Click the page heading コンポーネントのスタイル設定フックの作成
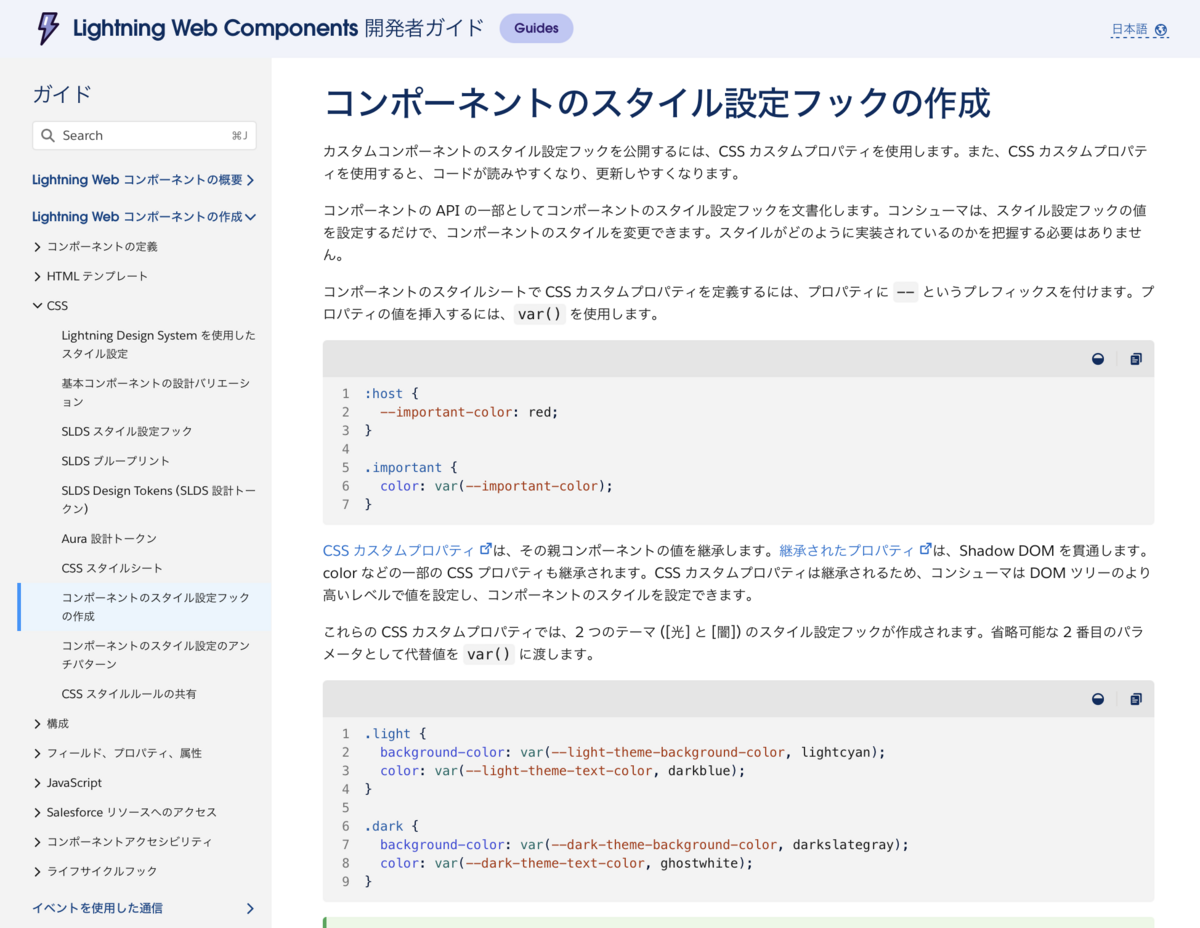Viewport: 1200px width, 928px height. point(657,103)
